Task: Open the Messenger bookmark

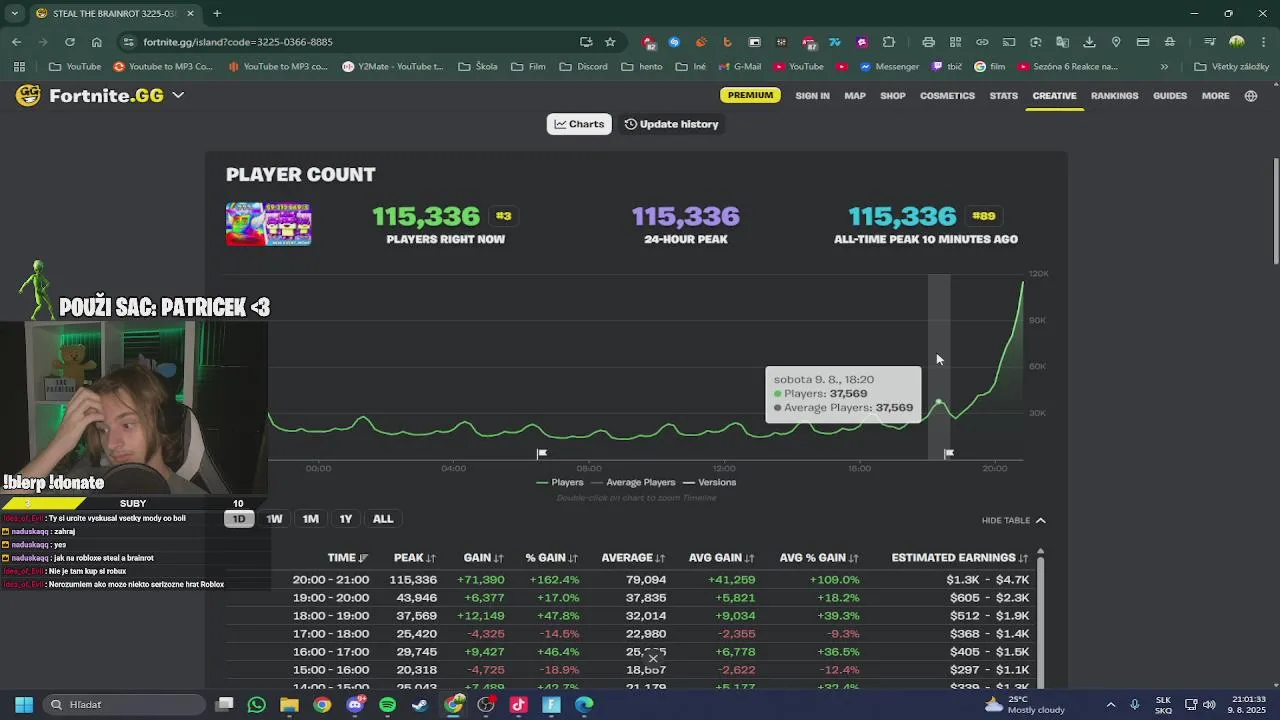Action: [888, 67]
